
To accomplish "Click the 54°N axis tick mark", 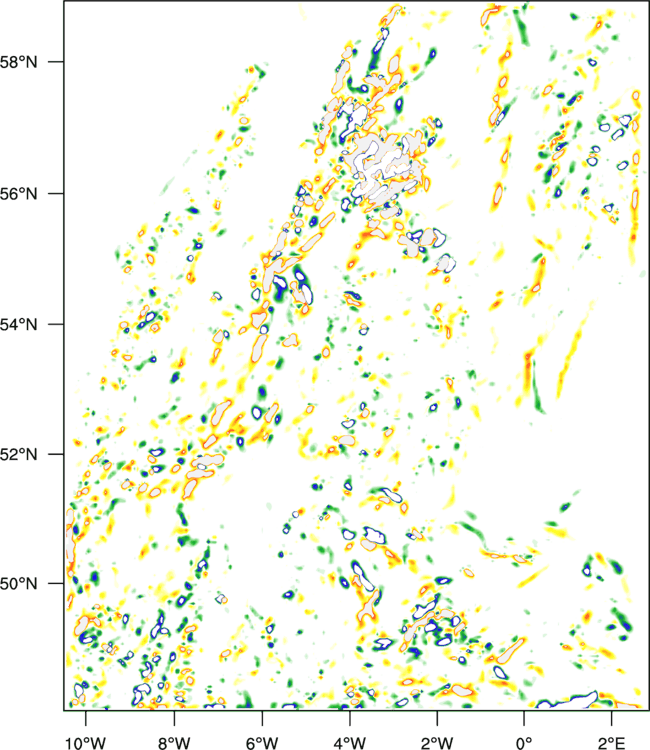I will click(x=56, y=324).
